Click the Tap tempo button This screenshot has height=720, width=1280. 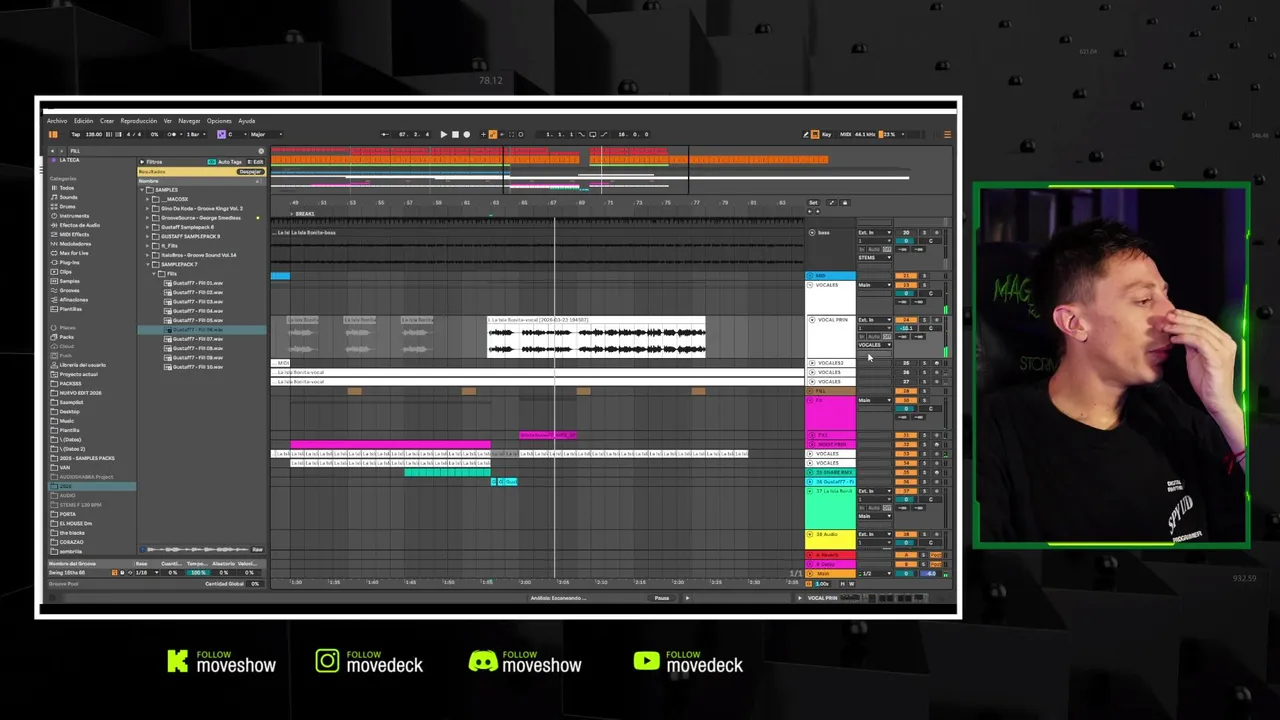75,134
